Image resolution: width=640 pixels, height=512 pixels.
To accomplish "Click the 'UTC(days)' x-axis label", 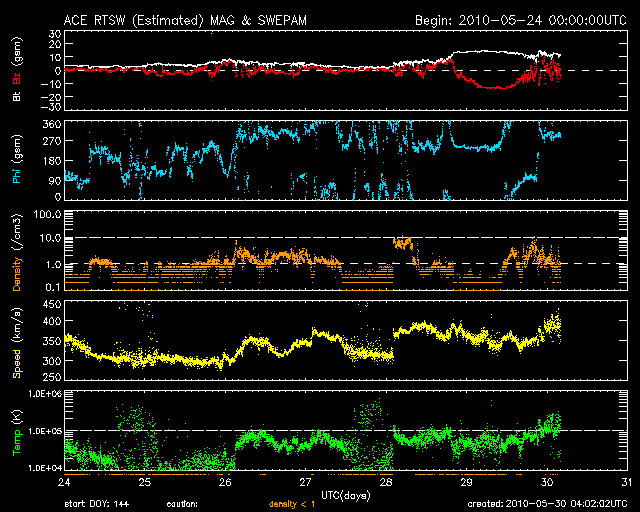I will (346, 496).
